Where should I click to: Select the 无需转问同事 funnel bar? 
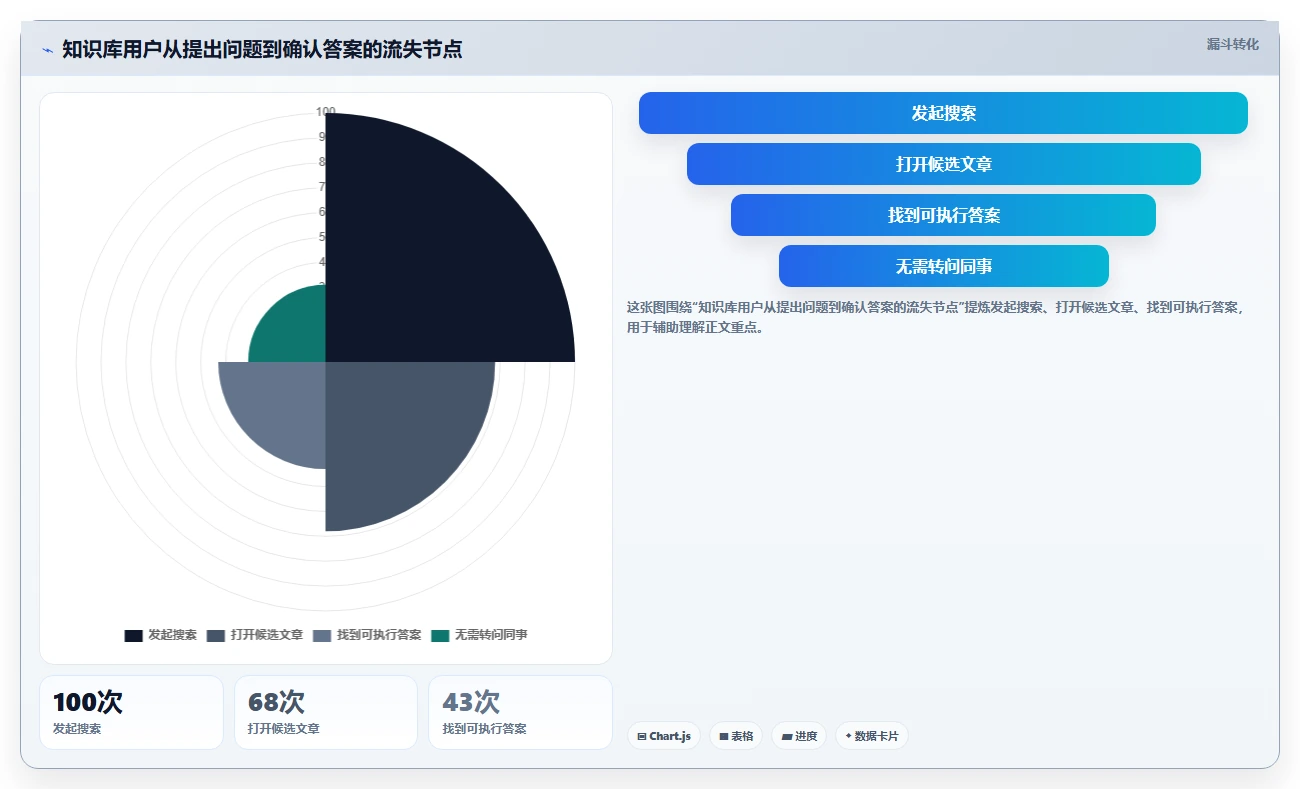pos(943,266)
